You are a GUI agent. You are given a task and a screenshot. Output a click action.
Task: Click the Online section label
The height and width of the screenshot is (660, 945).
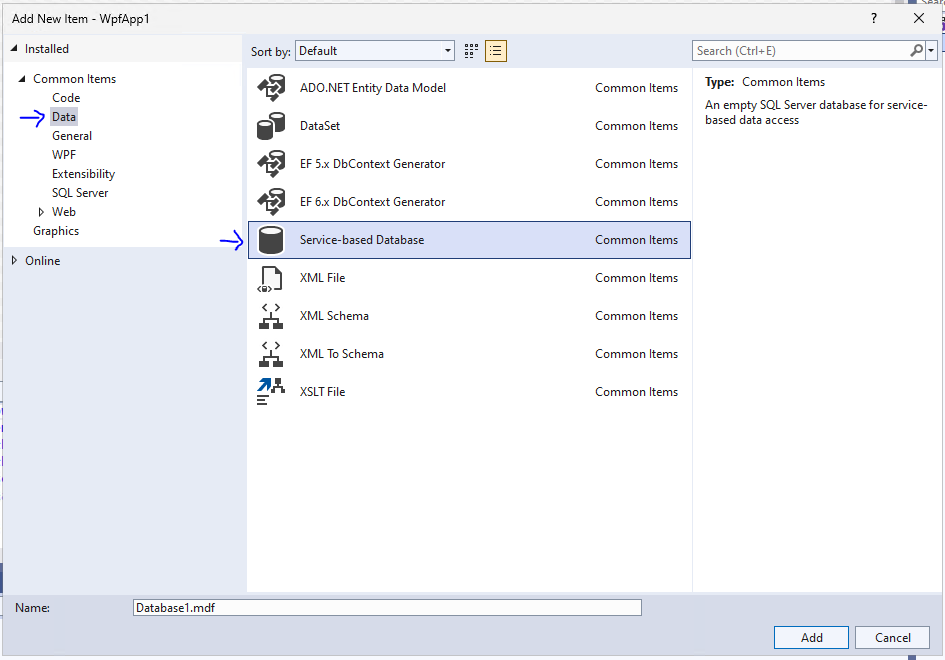tap(42, 261)
